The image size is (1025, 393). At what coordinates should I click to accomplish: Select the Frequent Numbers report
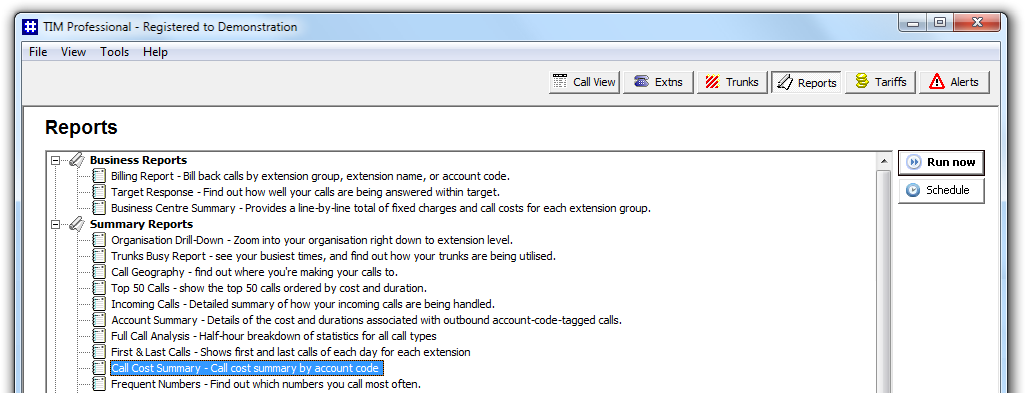point(265,384)
